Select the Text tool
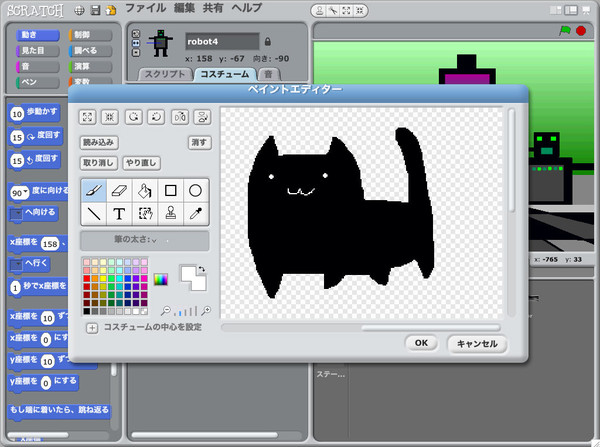Image resolution: width=600 pixels, height=447 pixels. (x=119, y=214)
